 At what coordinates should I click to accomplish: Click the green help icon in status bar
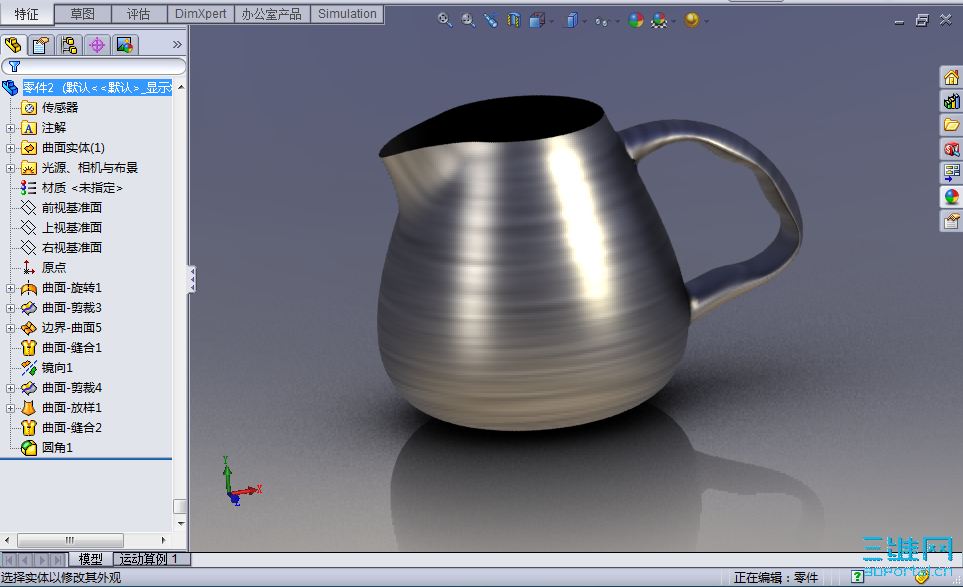point(857,577)
